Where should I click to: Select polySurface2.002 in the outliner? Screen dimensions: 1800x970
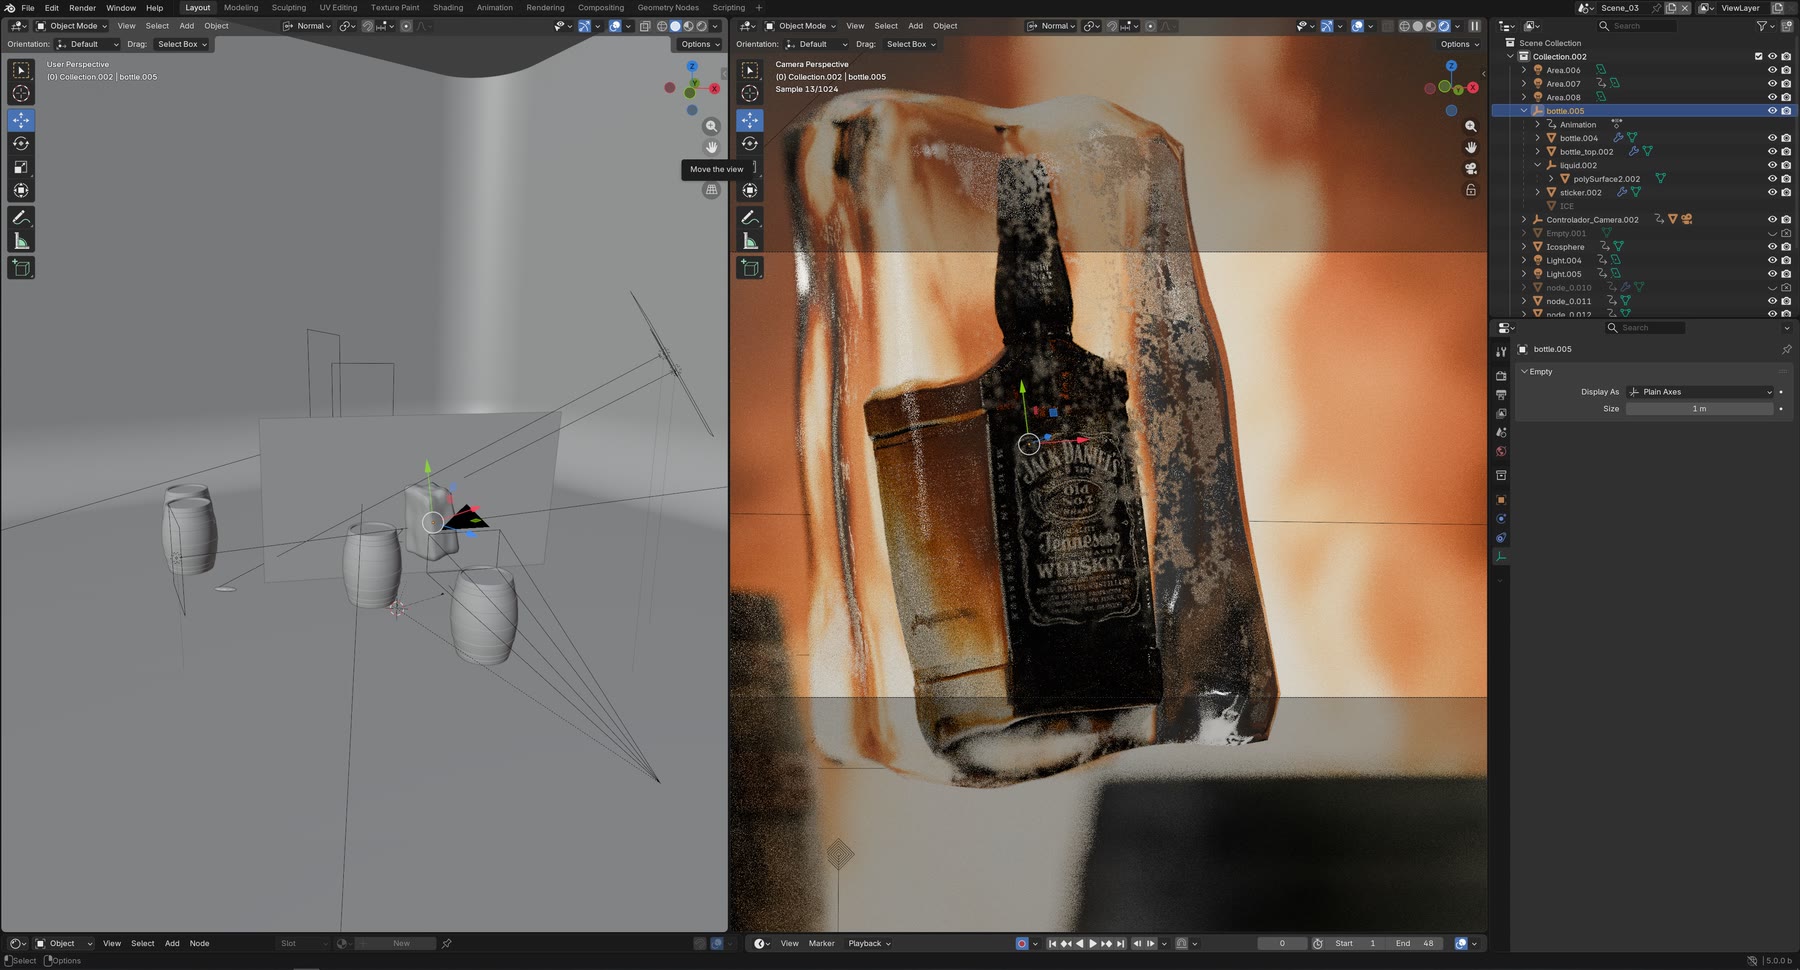(1606, 179)
